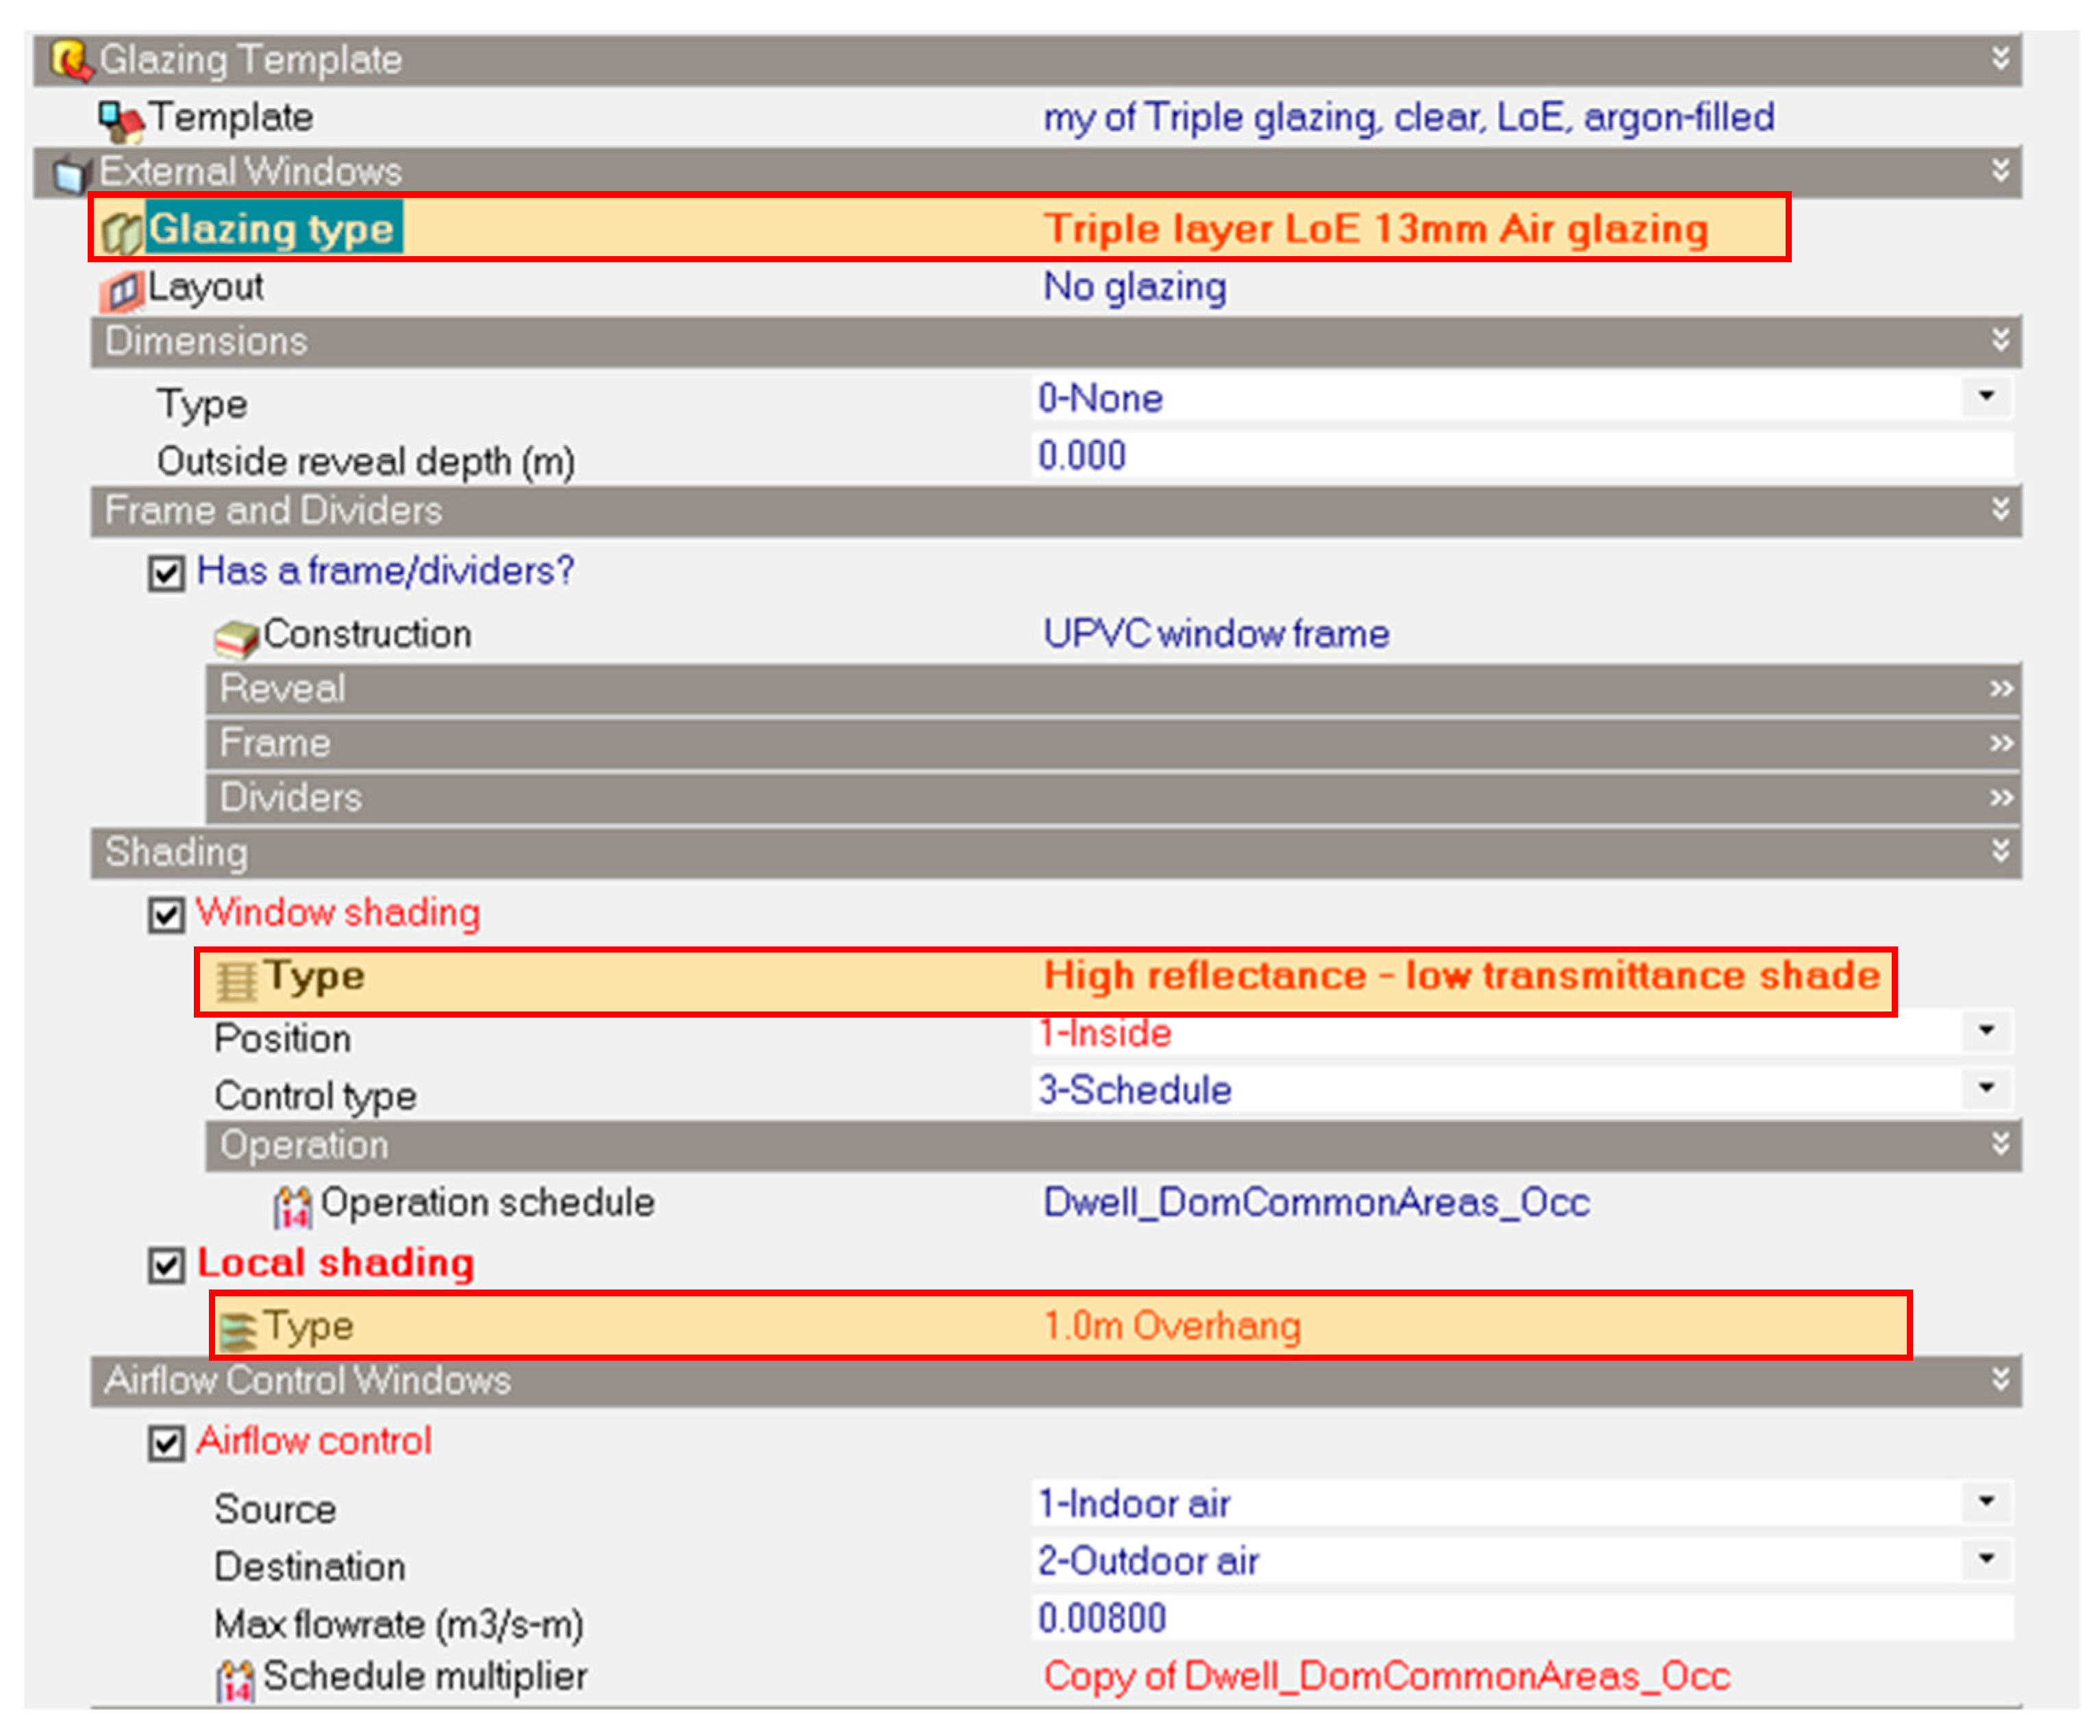
Task: Toggle the Window shading checkbox
Action: click(166, 915)
